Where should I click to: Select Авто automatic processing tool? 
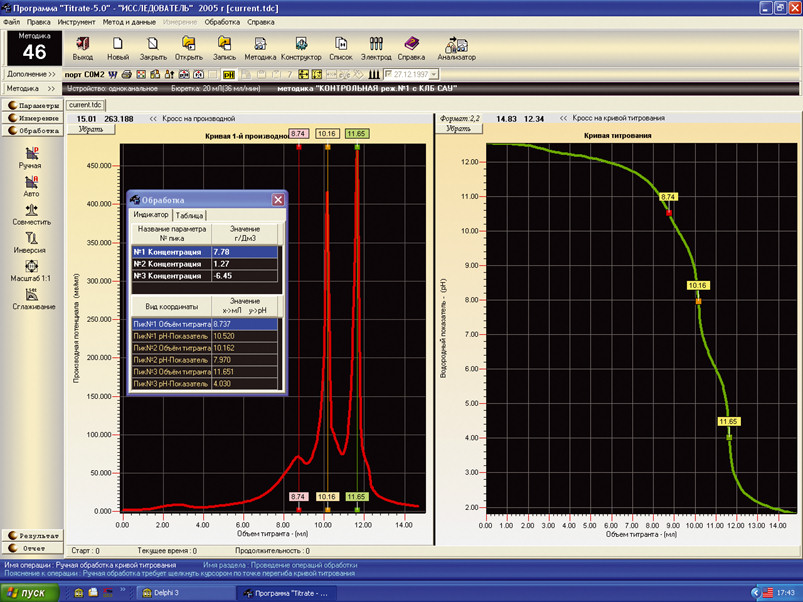coord(30,185)
